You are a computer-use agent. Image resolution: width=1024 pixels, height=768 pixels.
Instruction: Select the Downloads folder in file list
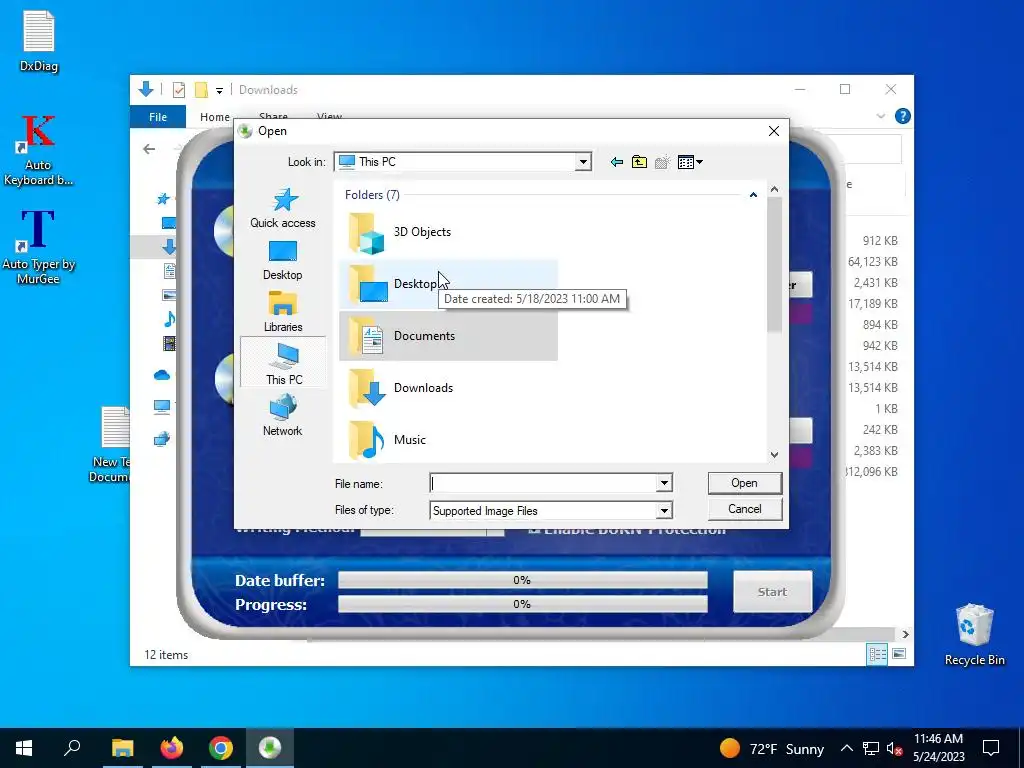tap(448, 388)
